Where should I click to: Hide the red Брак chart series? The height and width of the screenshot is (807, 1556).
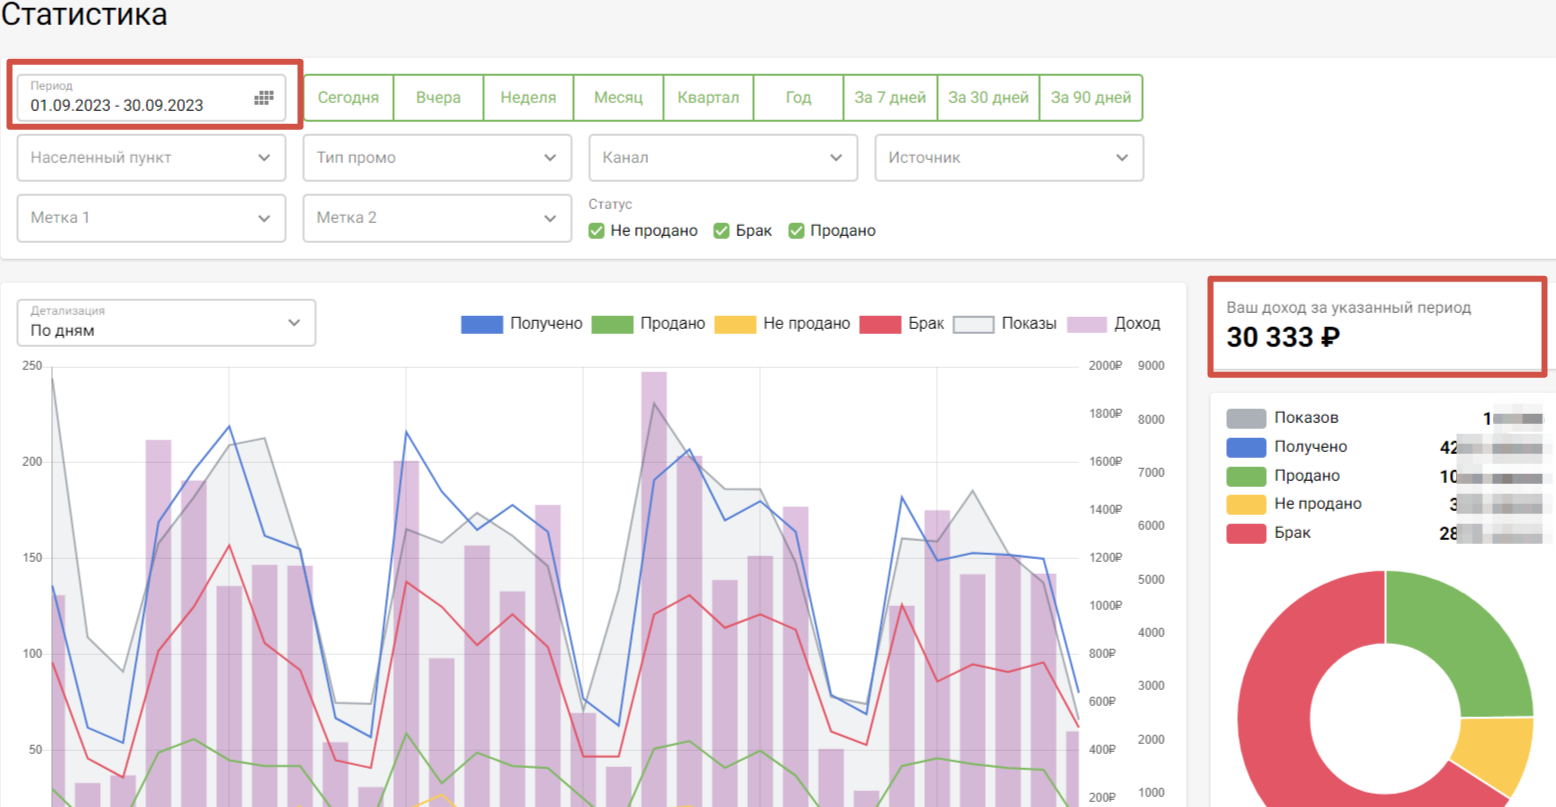coord(880,324)
